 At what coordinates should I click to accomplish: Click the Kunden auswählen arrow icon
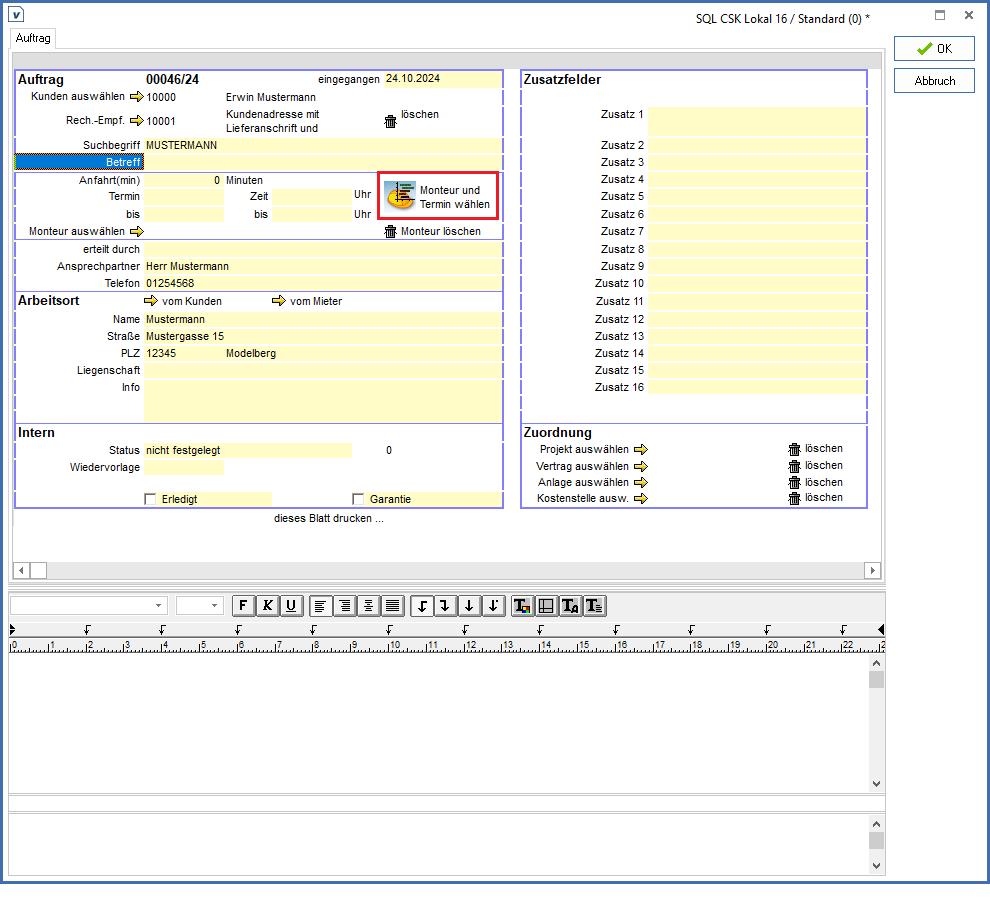tap(137, 97)
